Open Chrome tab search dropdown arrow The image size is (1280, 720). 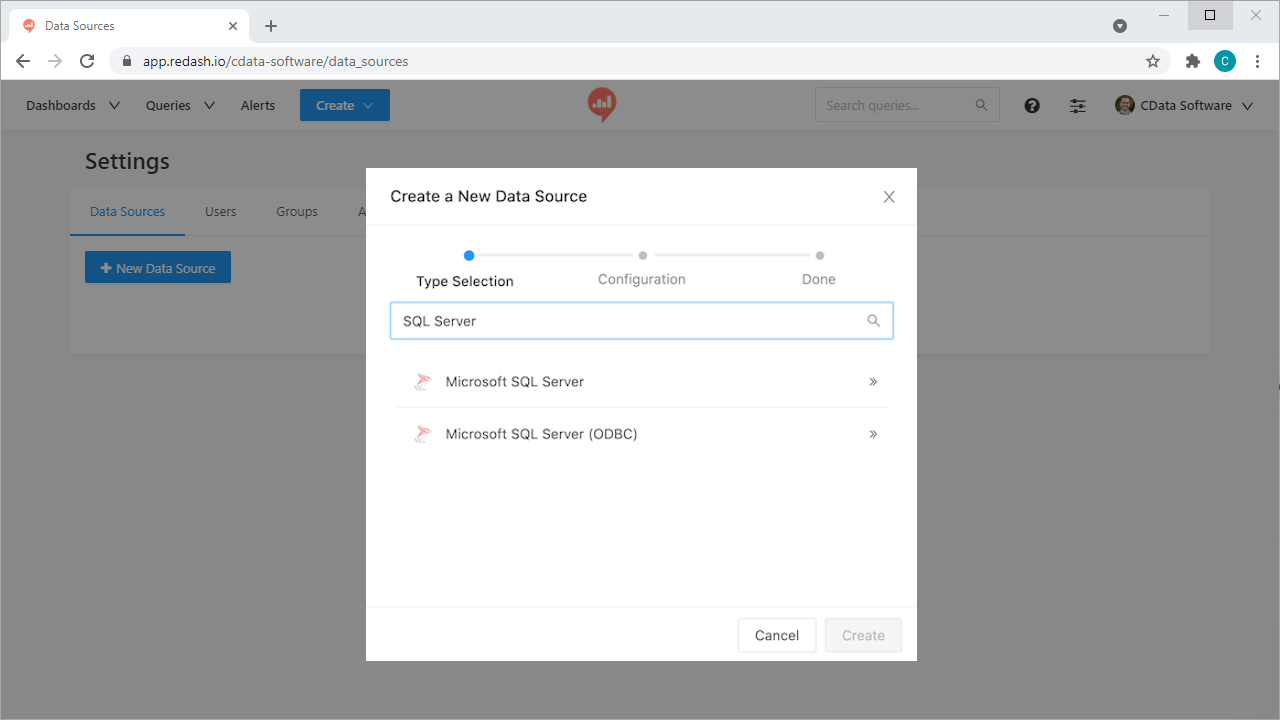(1120, 26)
